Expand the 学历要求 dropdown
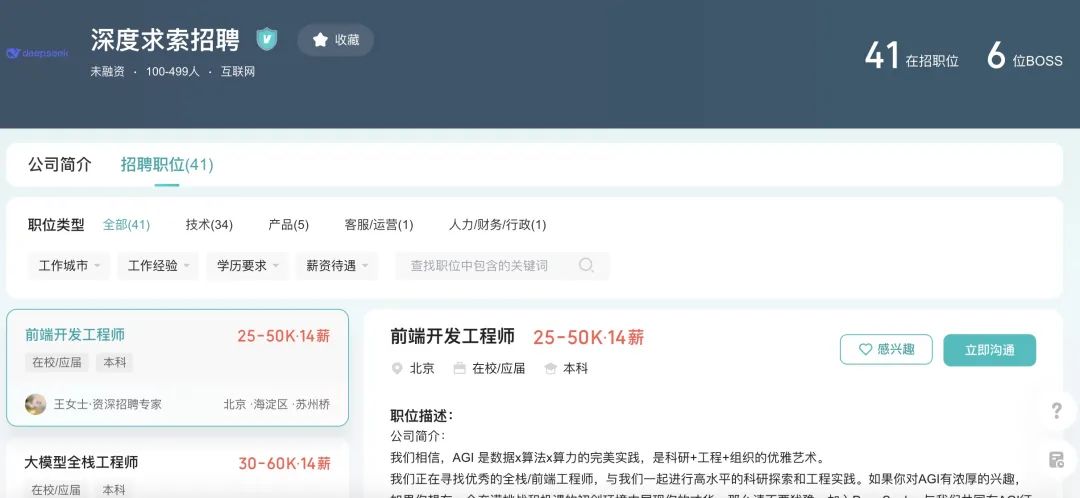Viewport: 1080px width, 498px height. point(247,266)
